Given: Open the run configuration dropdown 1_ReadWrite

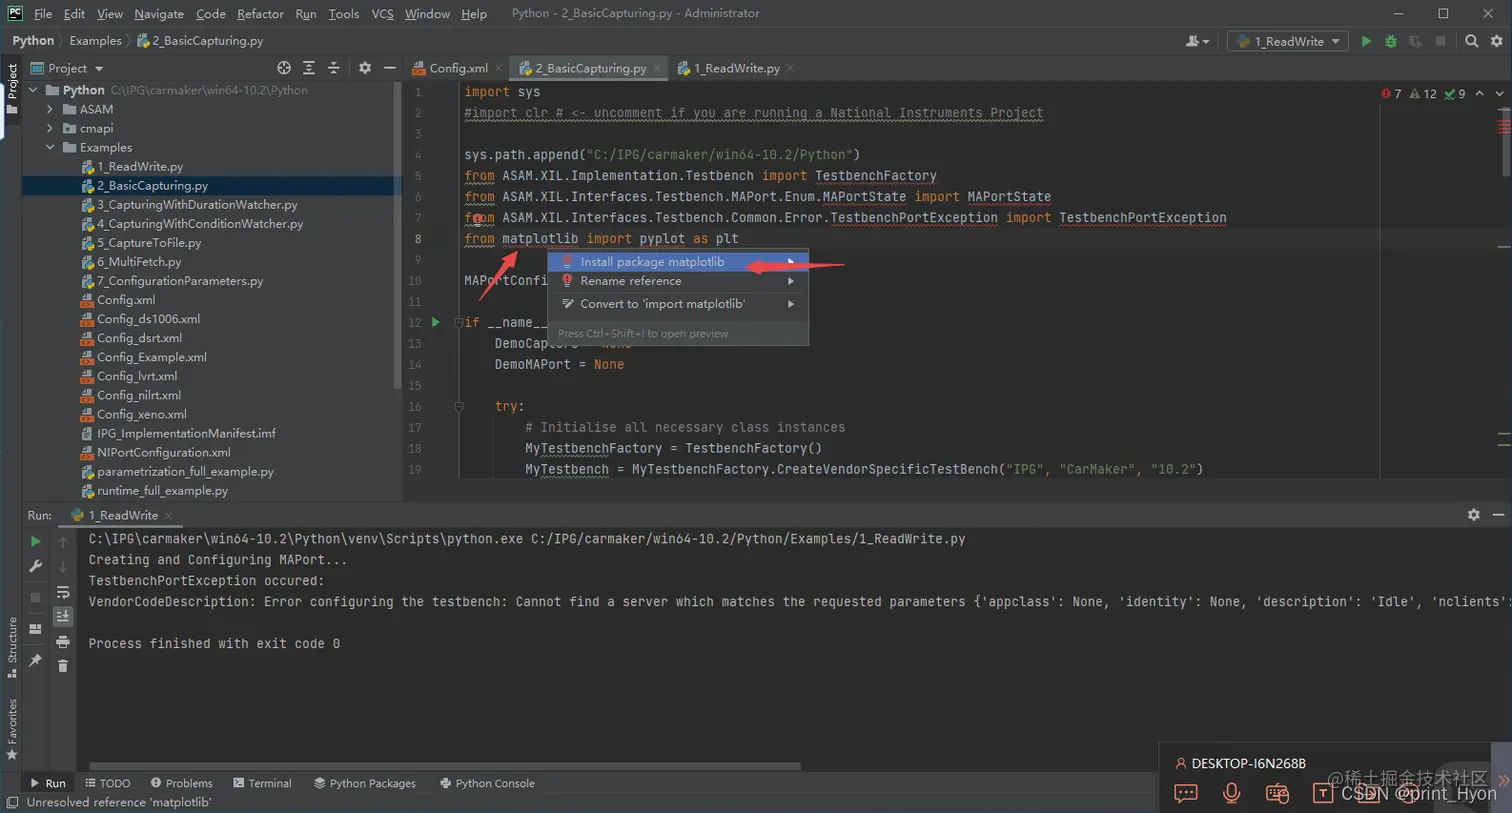Looking at the screenshot, I should click(x=1288, y=41).
